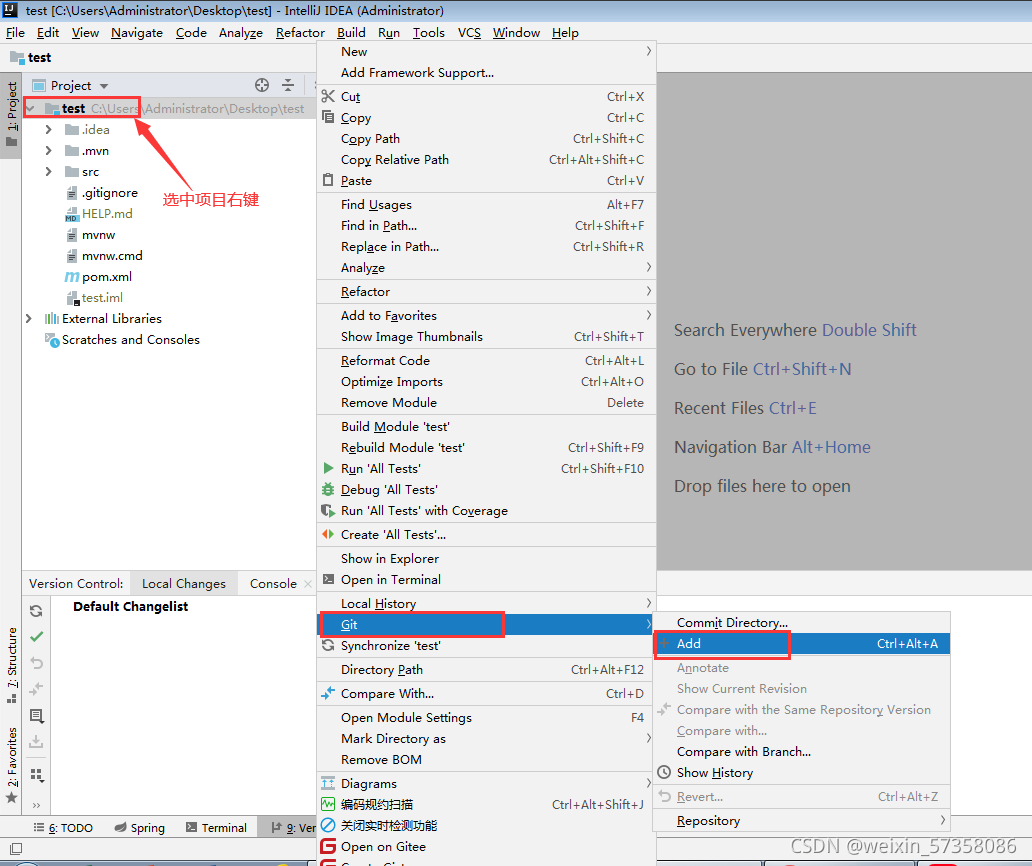
Task: Expand the src folder
Action: point(48,172)
